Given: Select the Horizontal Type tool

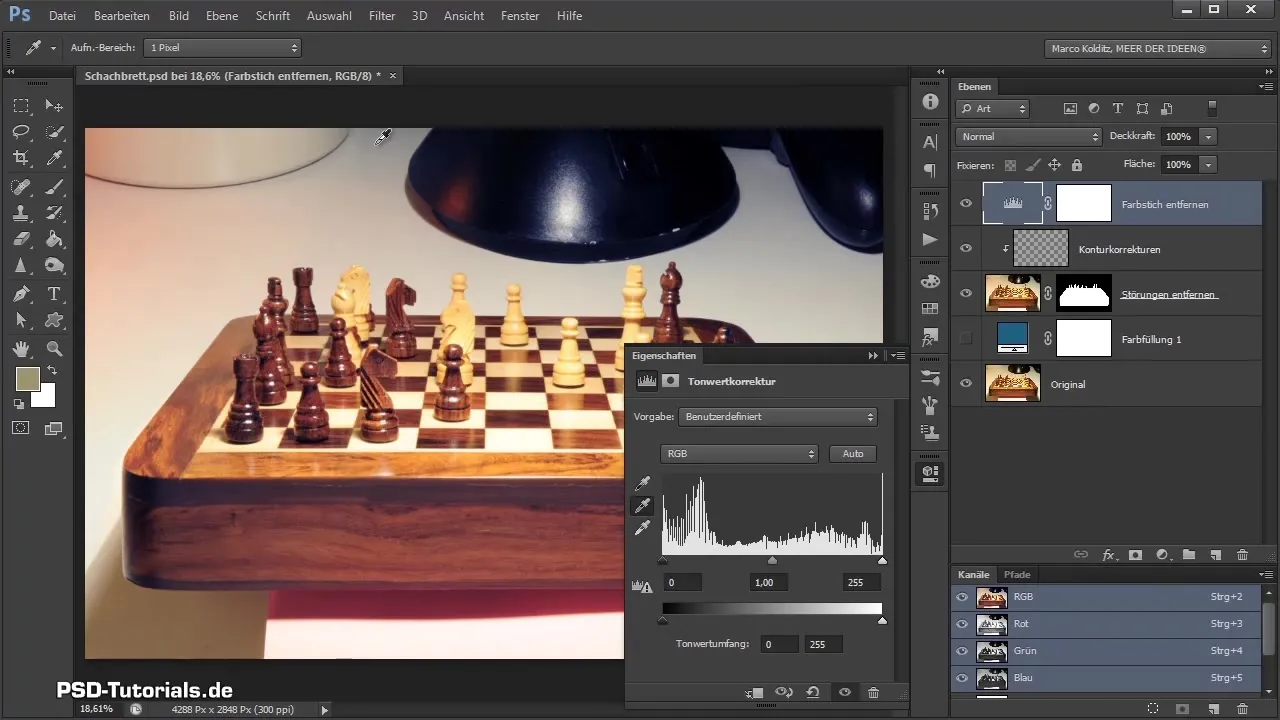Looking at the screenshot, I should coord(54,294).
